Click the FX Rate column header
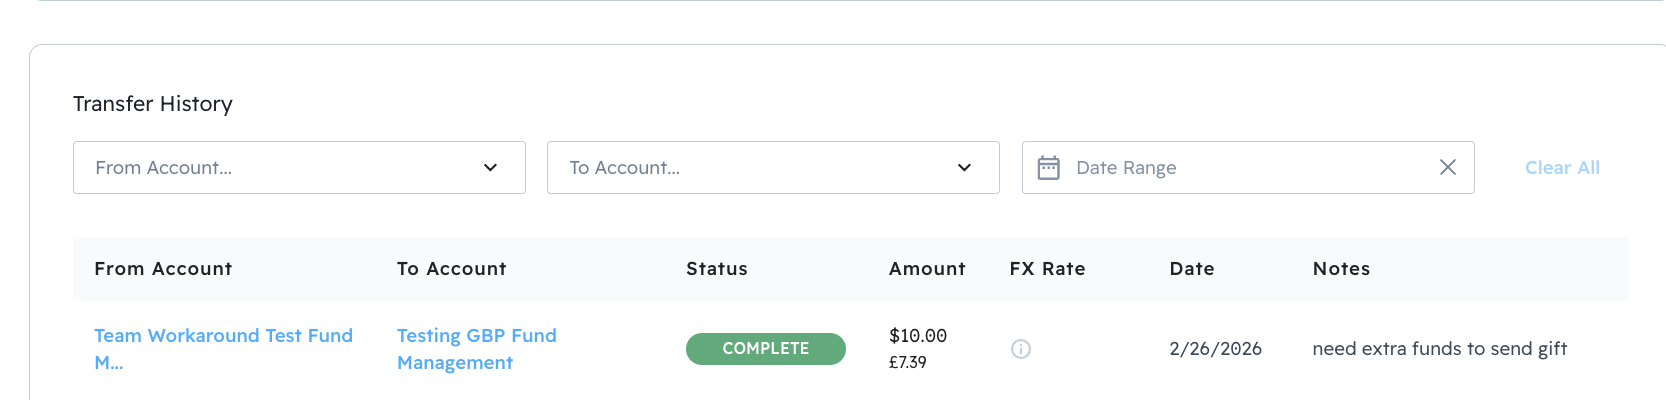Image resolution: width=1666 pixels, height=400 pixels. (x=1047, y=269)
